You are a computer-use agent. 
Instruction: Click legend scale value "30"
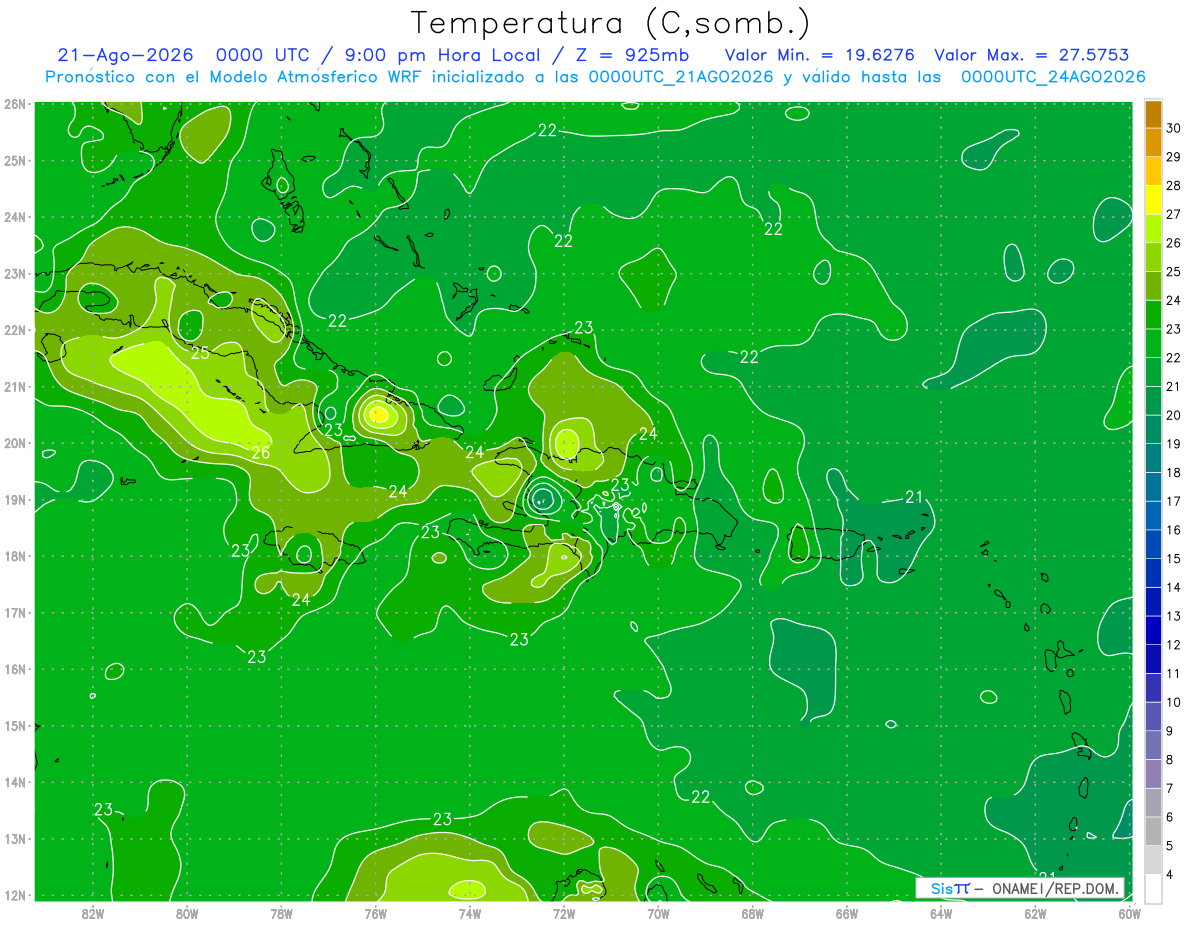[x=1174, y=129]
